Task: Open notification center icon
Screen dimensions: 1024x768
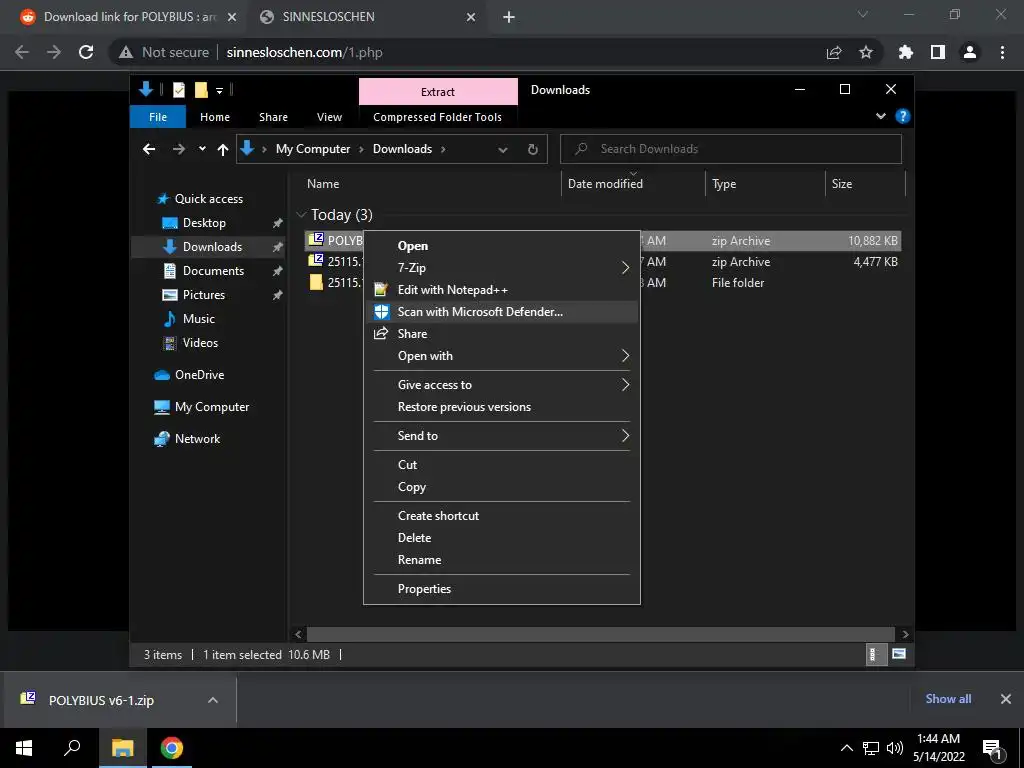Action: pos(993,748)
